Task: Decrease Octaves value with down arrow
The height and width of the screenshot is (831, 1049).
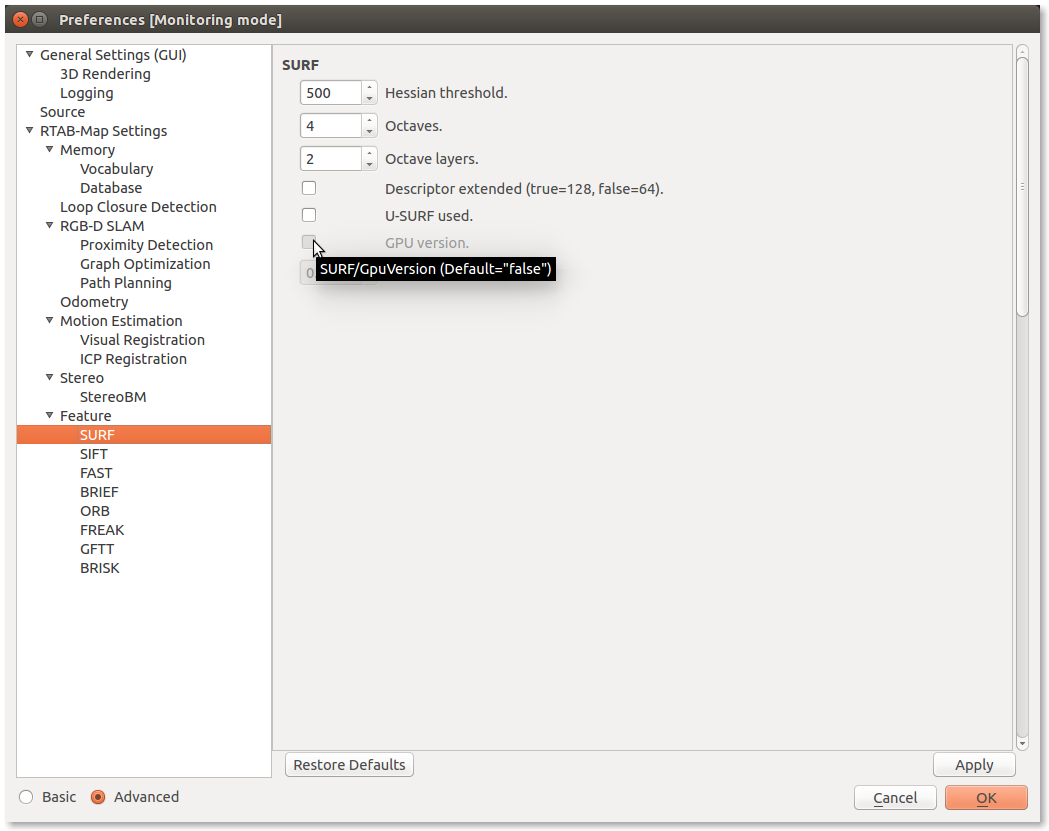Action: point(370,131)
